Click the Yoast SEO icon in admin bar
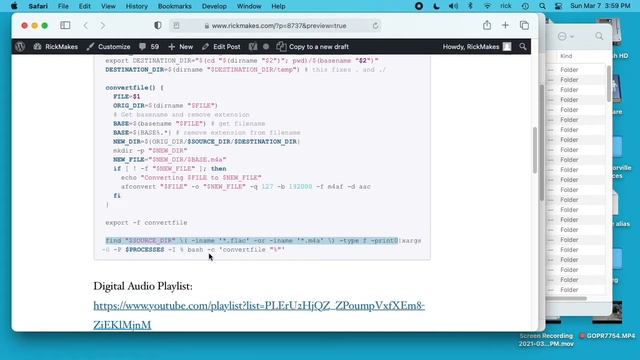The image size is (640, 360). click(x=253, y=47)
